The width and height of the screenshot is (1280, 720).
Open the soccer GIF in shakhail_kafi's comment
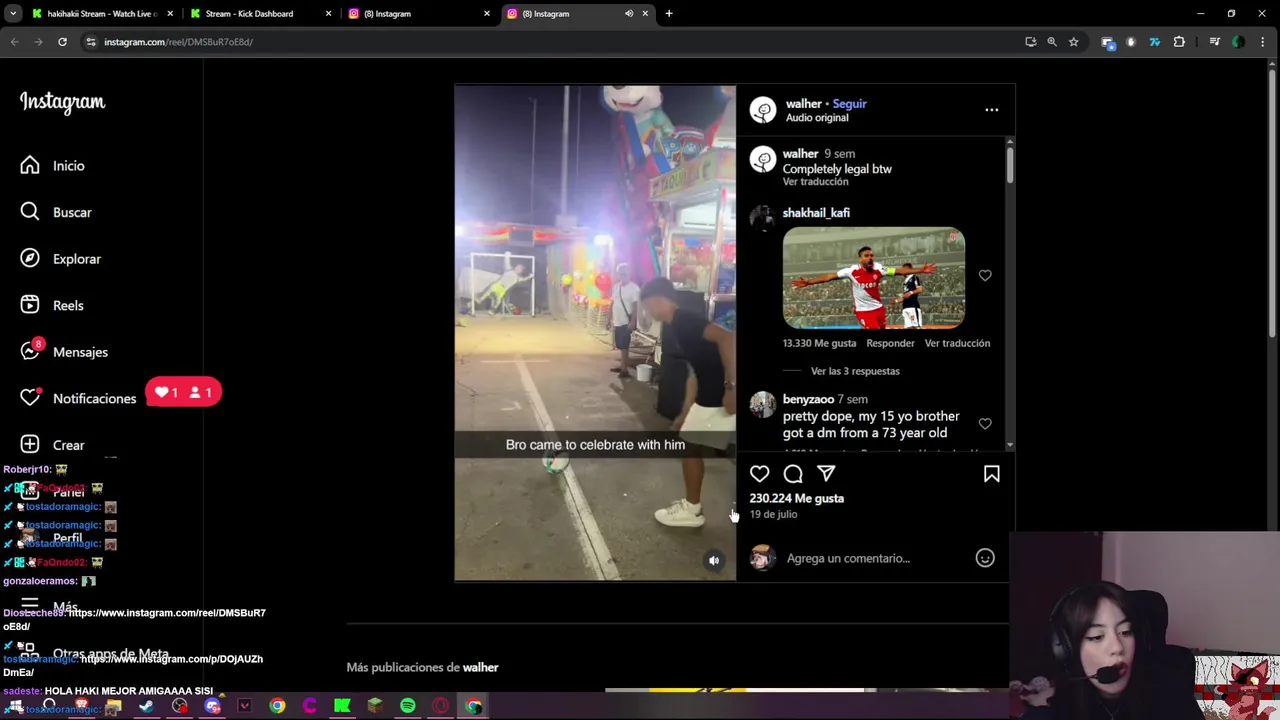[x=874, y=279]
